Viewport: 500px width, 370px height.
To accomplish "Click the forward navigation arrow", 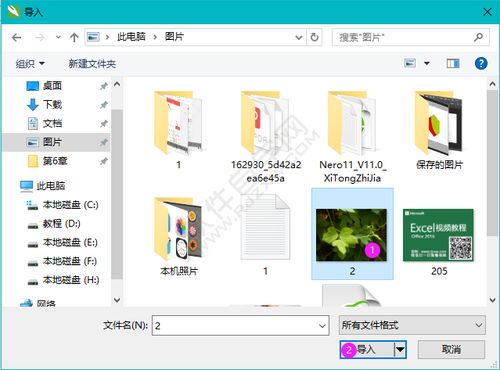I will point(40,38).
